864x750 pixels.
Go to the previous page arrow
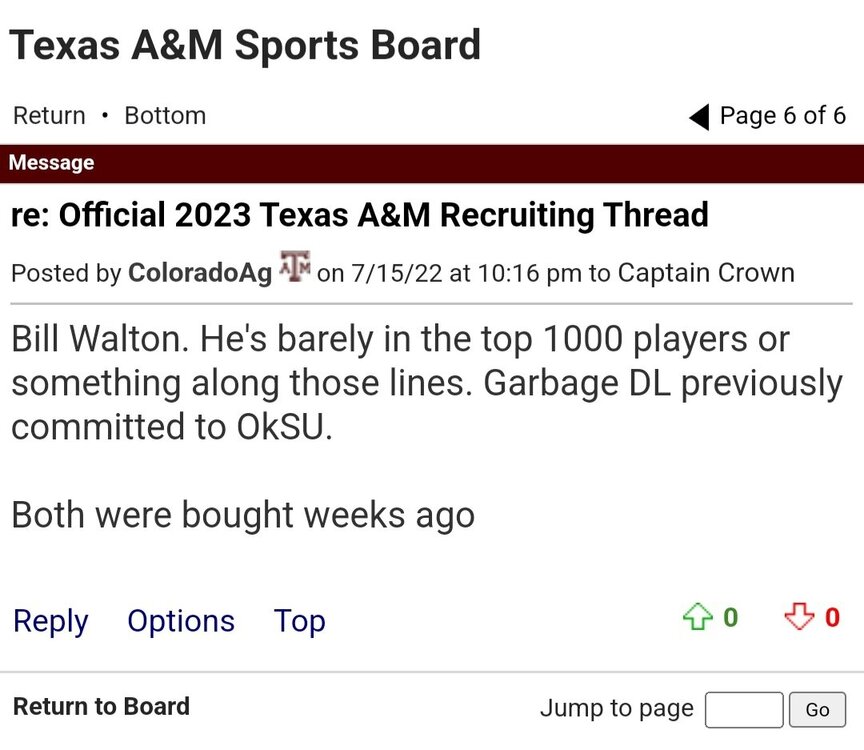pos(699,117)
